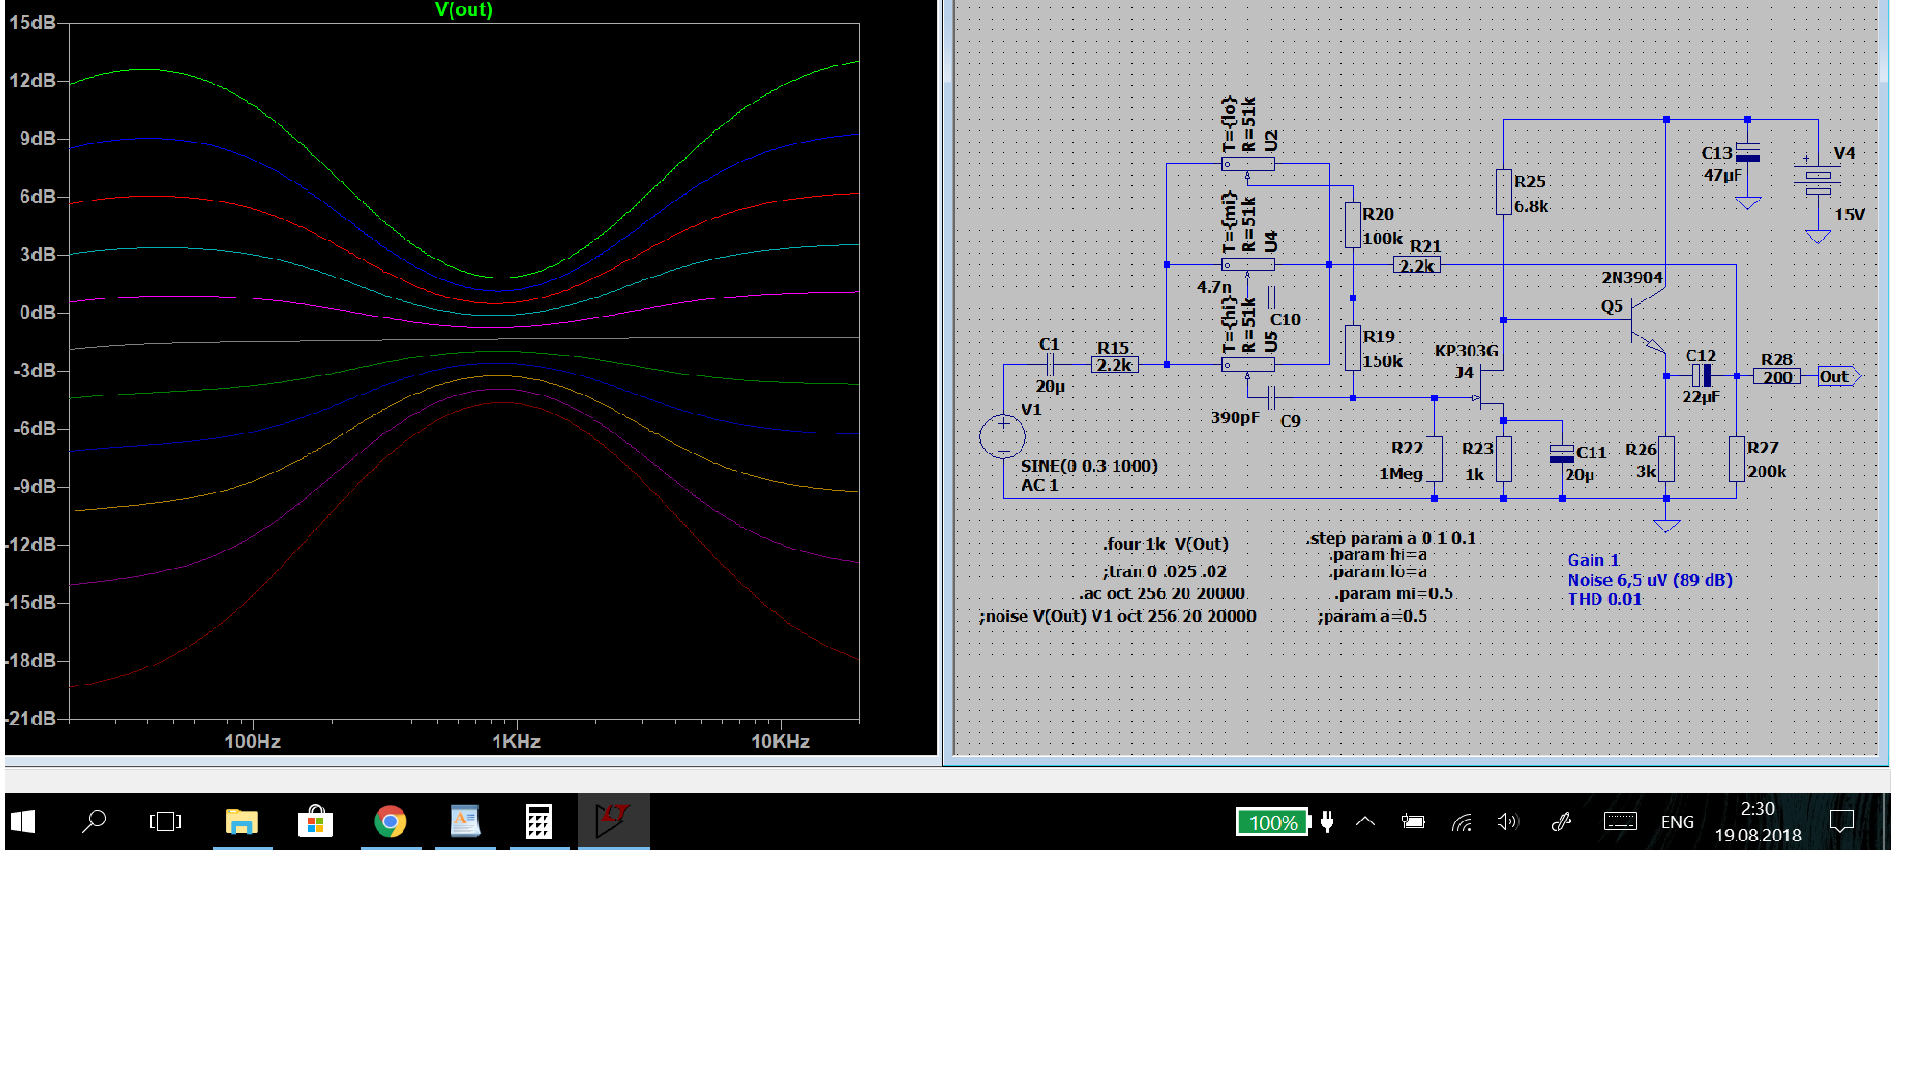Switch the ENG input language
This screenshot has width=1920, height=1080.
(1677, 822)
